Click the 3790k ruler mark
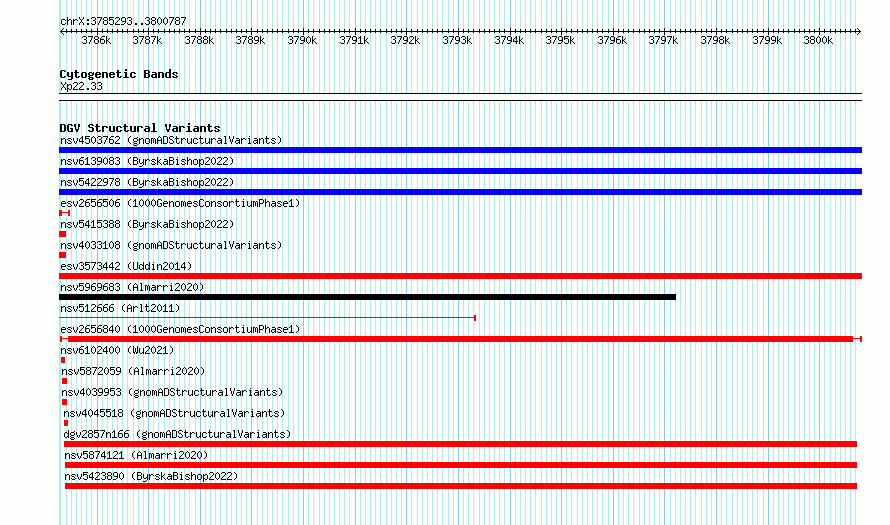 pos(302,40)
